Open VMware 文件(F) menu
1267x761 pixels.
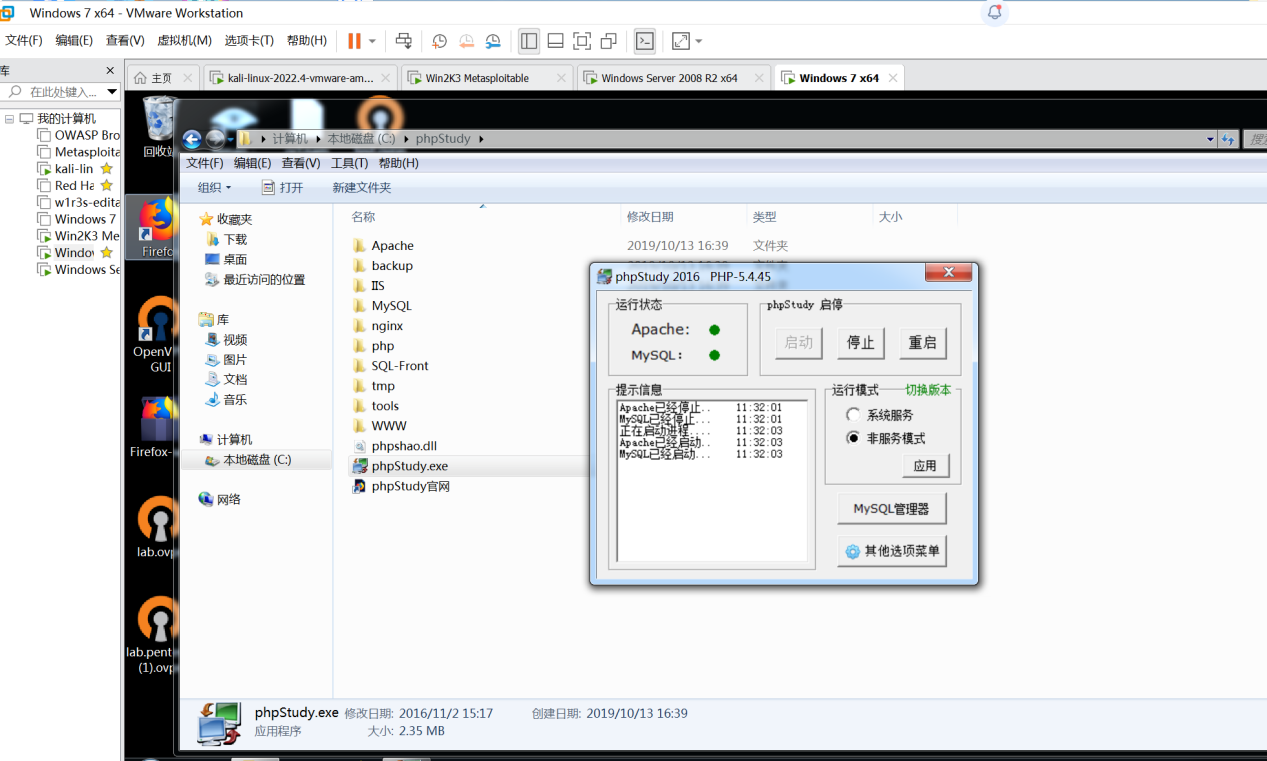tap(24, 41)
